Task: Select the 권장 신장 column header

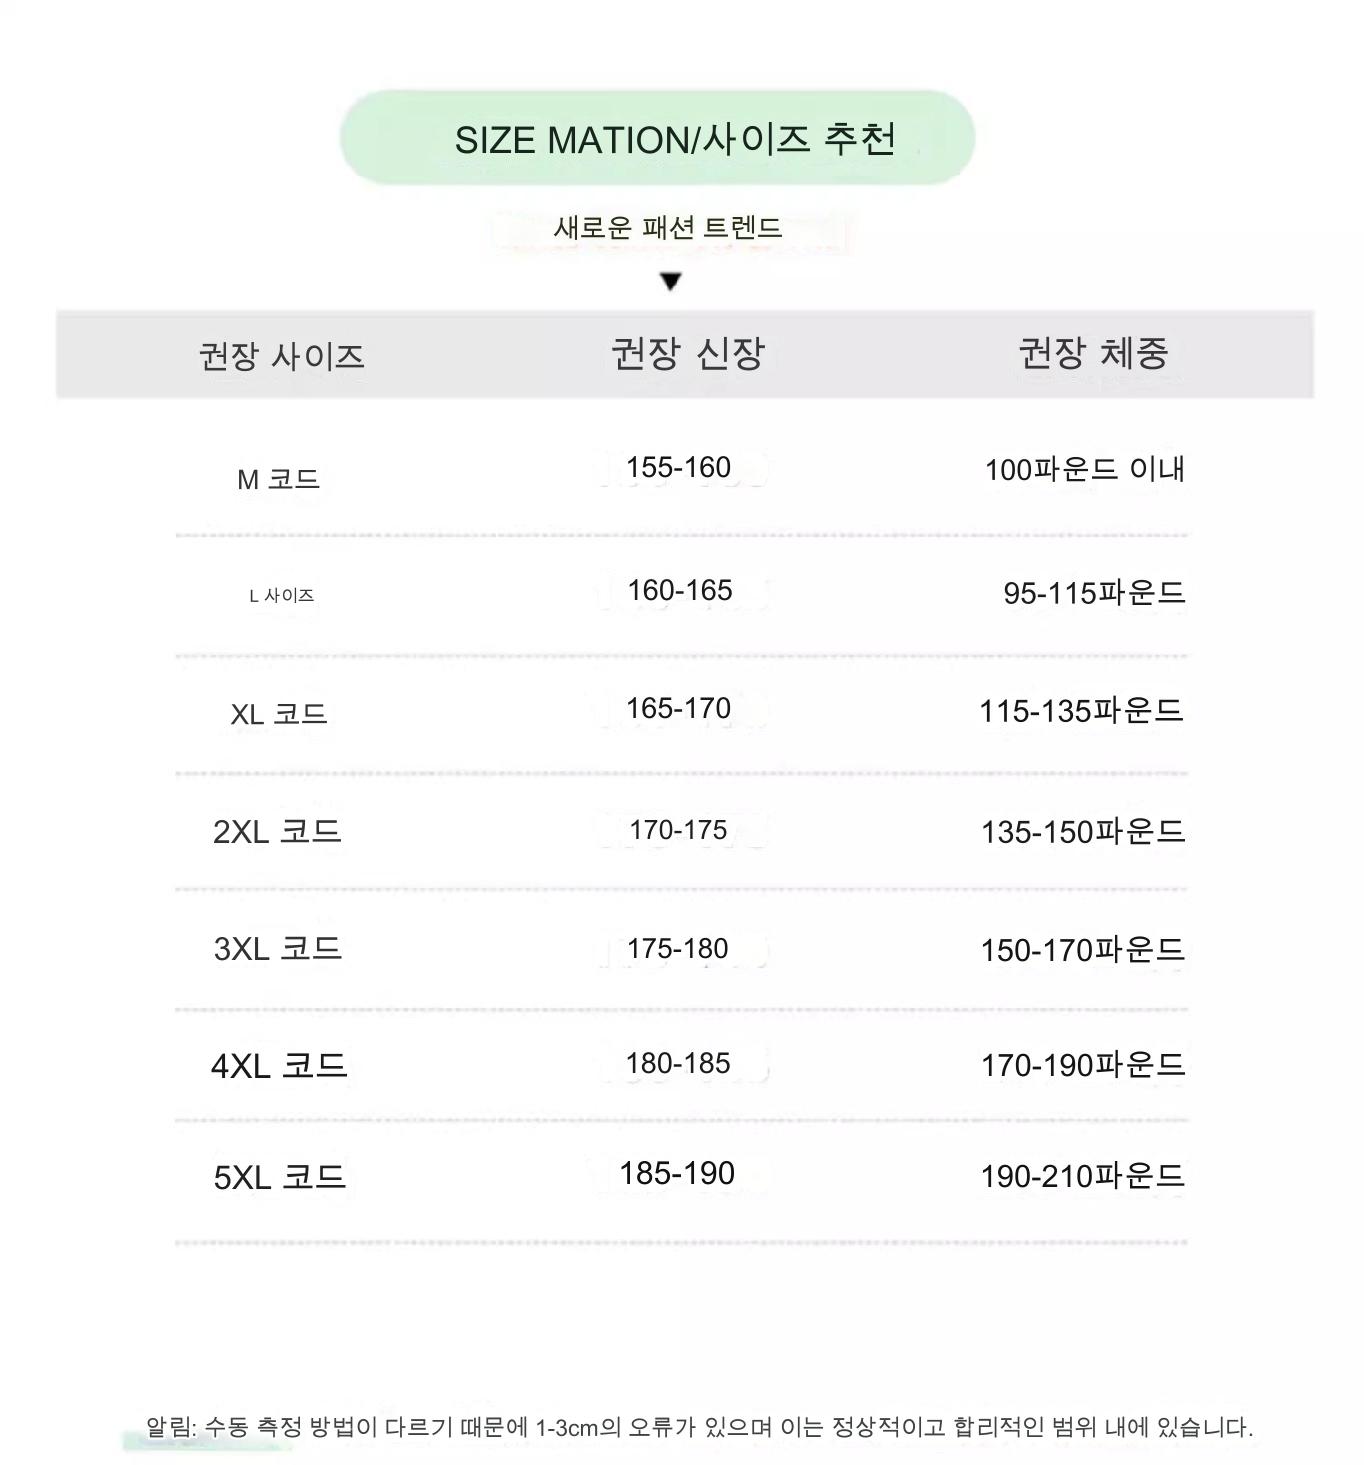Action: click(687, 353)
